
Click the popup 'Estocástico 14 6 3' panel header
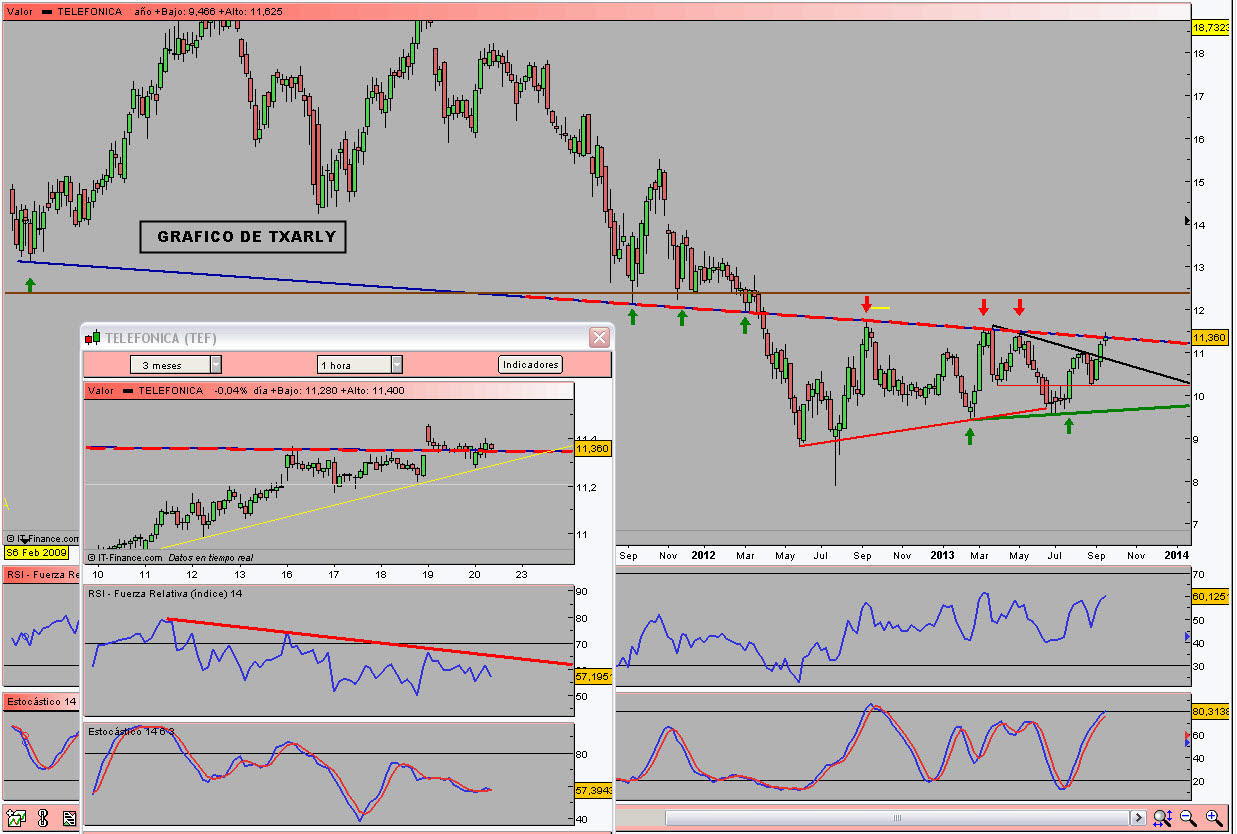(x=130, y=732)
